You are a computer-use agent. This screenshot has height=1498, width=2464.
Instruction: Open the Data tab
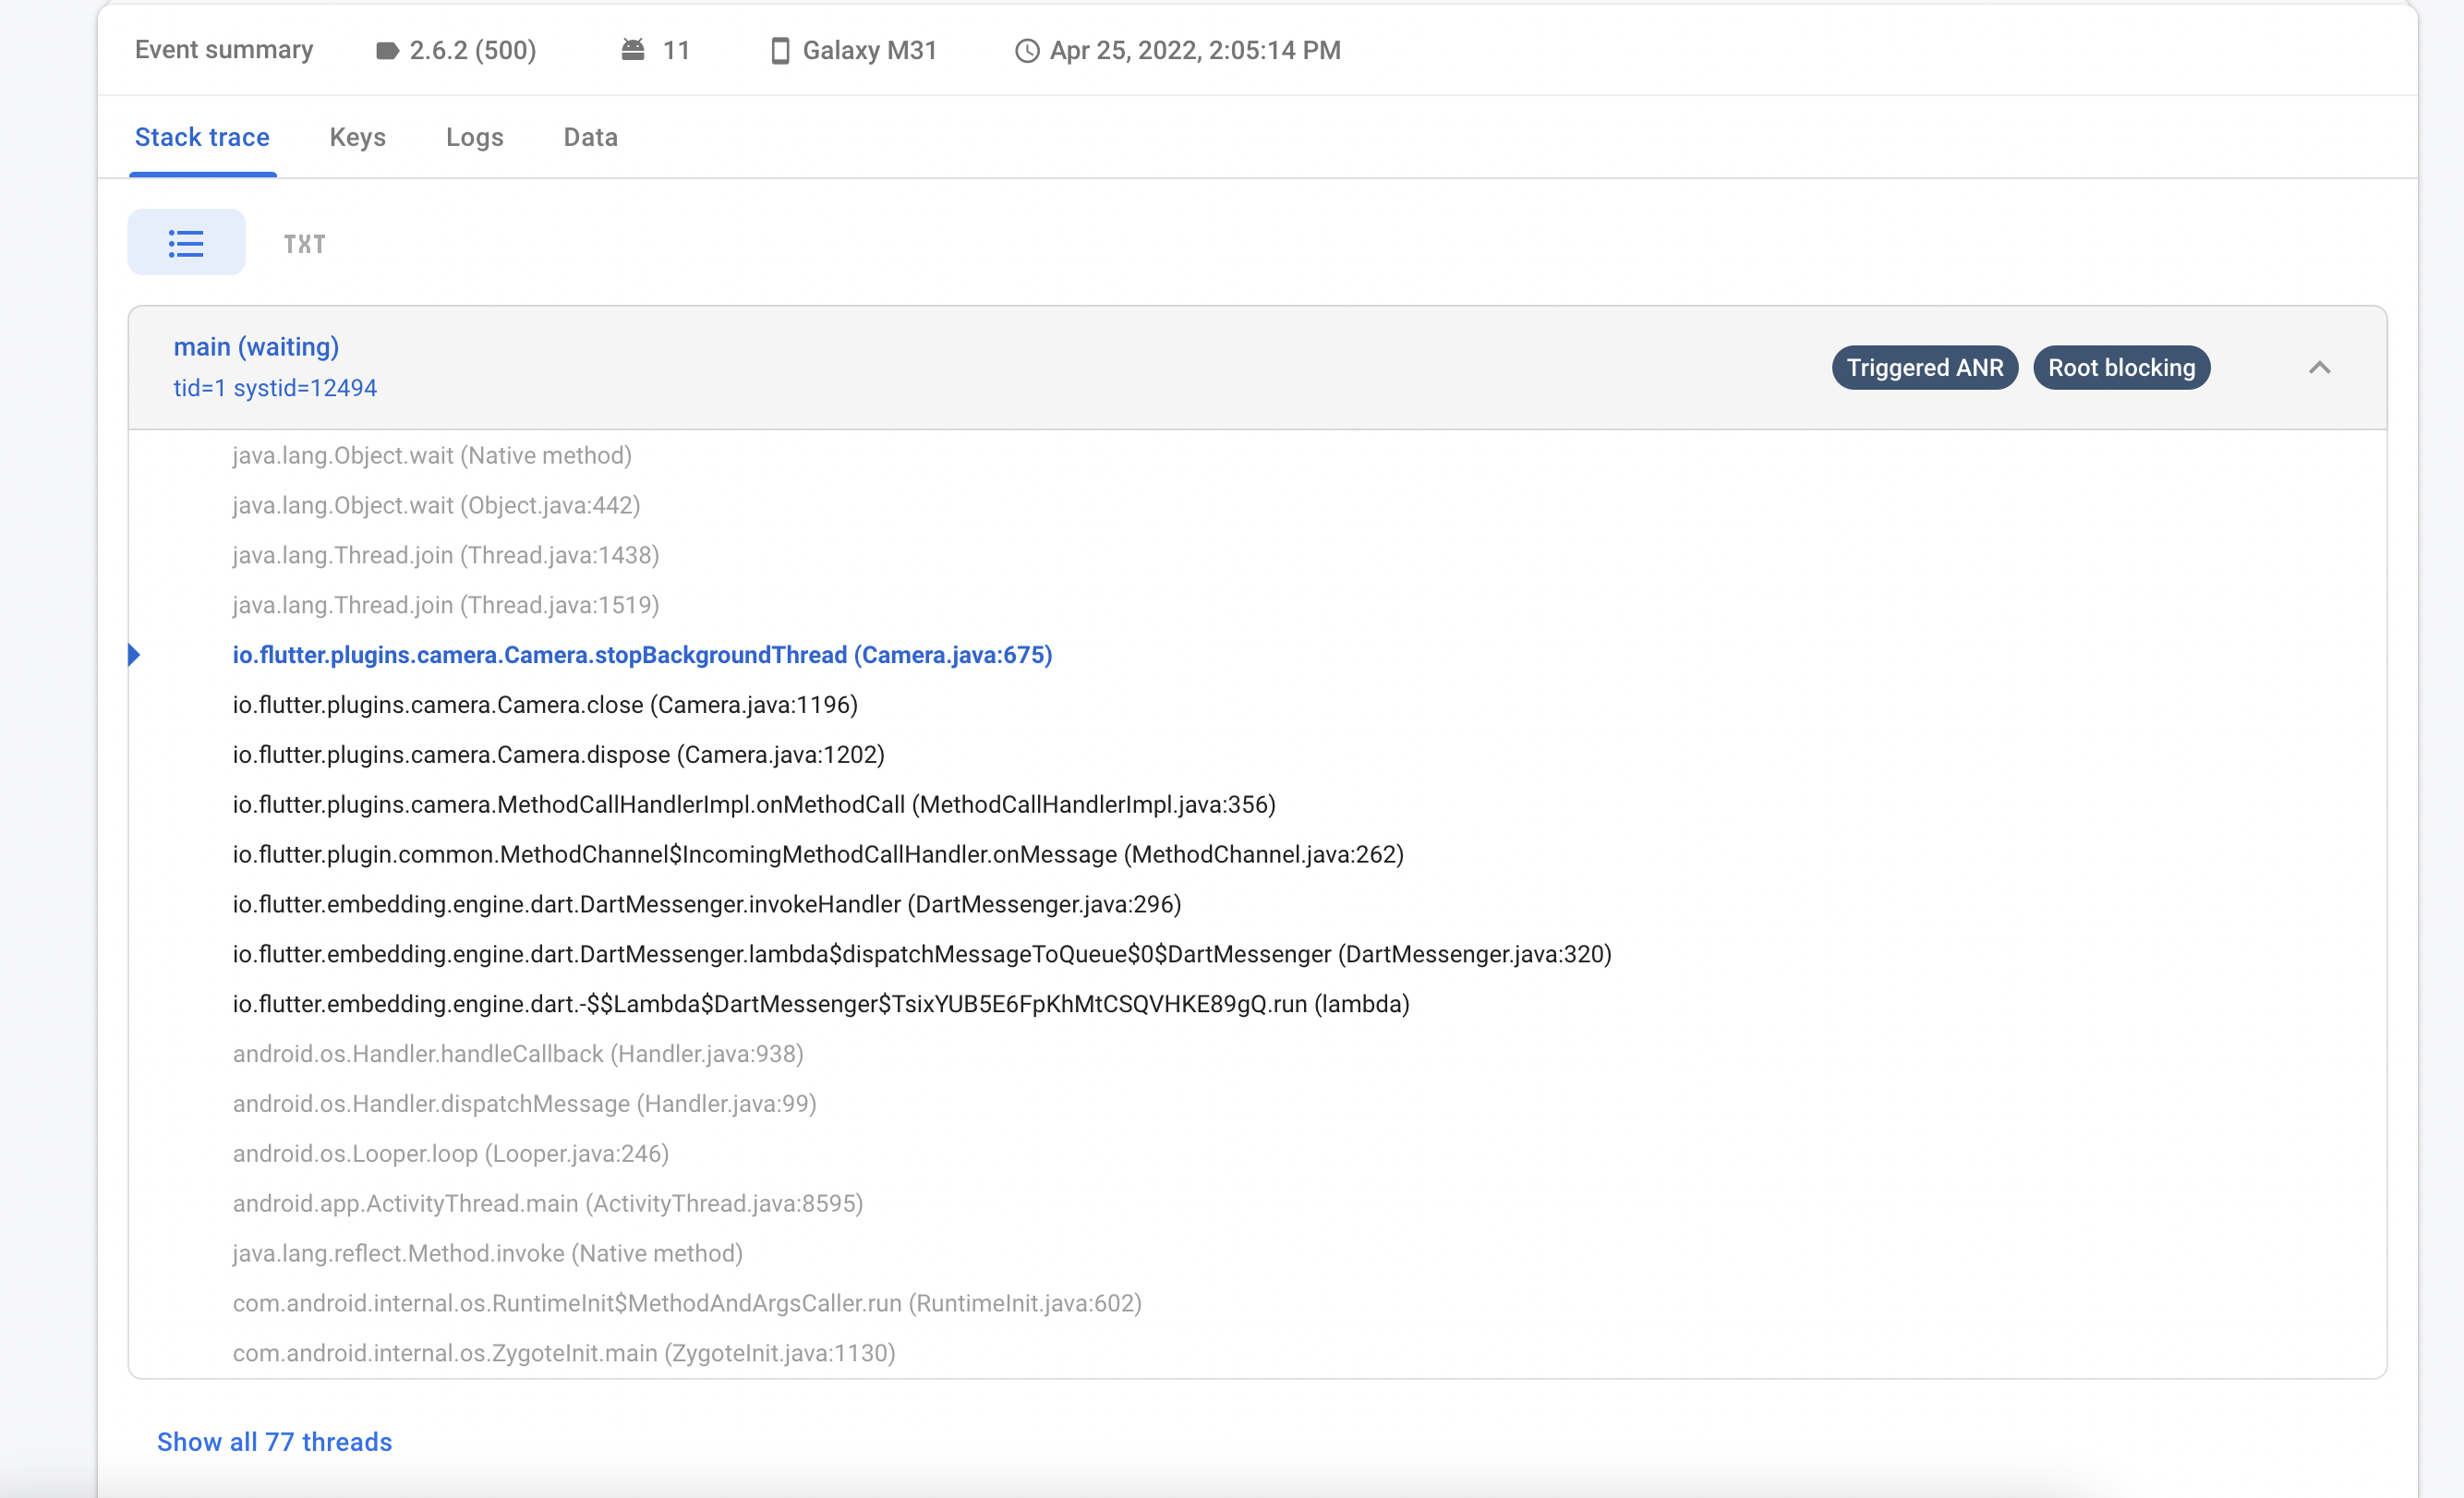tap(590, 138)
